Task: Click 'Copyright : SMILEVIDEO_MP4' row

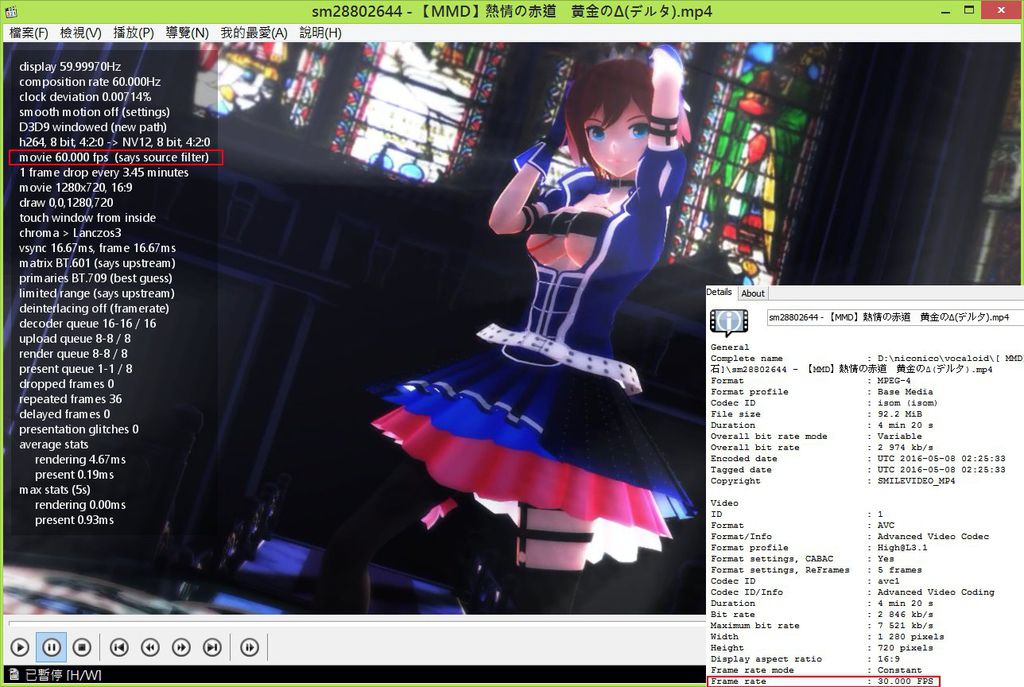Action: pos(833,481)
